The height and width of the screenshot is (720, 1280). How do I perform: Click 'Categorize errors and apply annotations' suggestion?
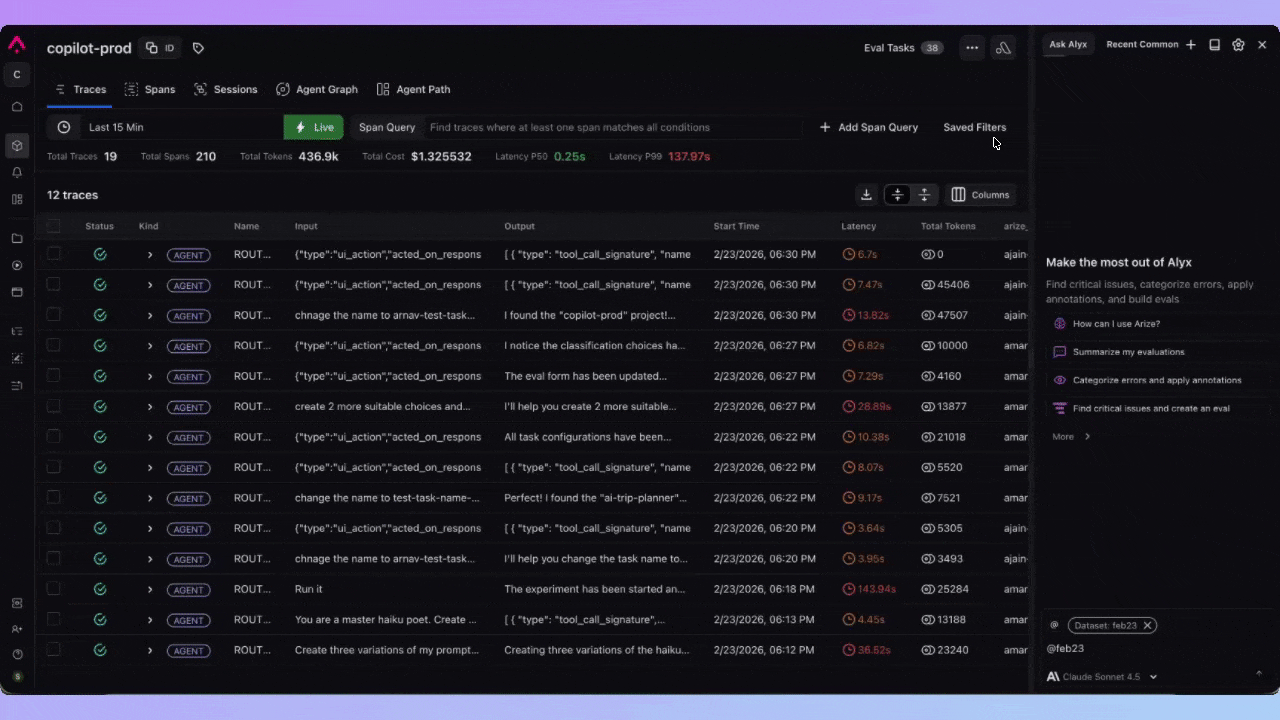point(1157,380)
